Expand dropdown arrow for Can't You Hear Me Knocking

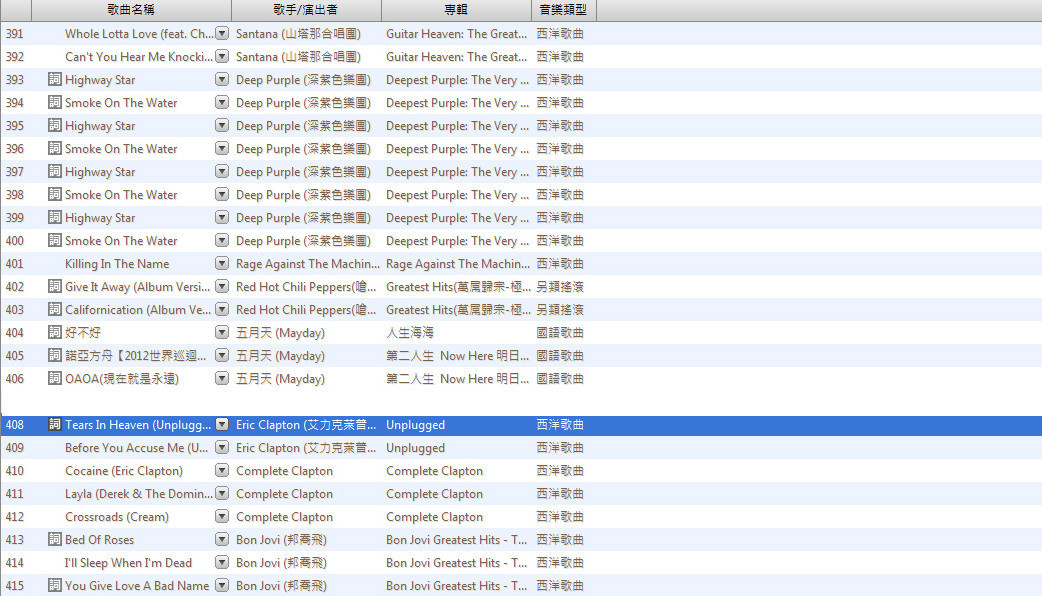pos(222,56)
